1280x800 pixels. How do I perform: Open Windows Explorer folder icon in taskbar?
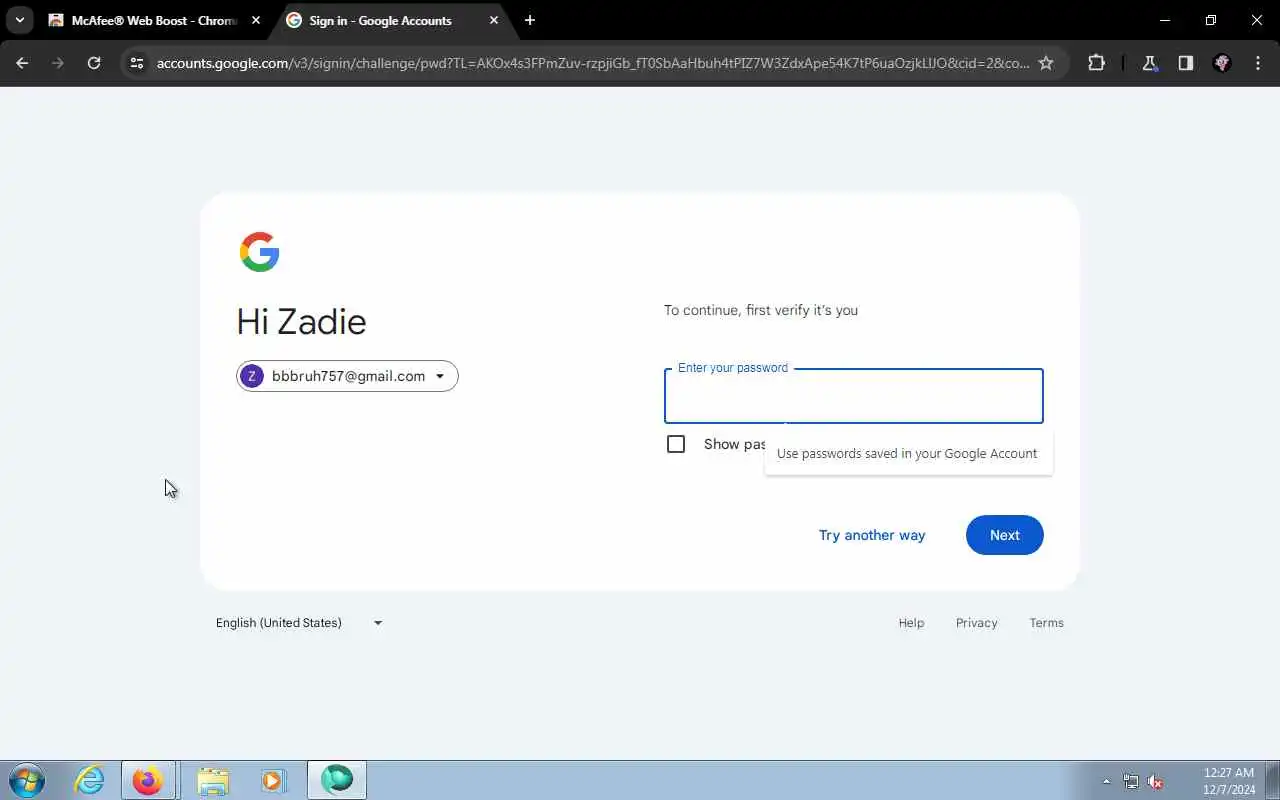click(x=213, y=780)
